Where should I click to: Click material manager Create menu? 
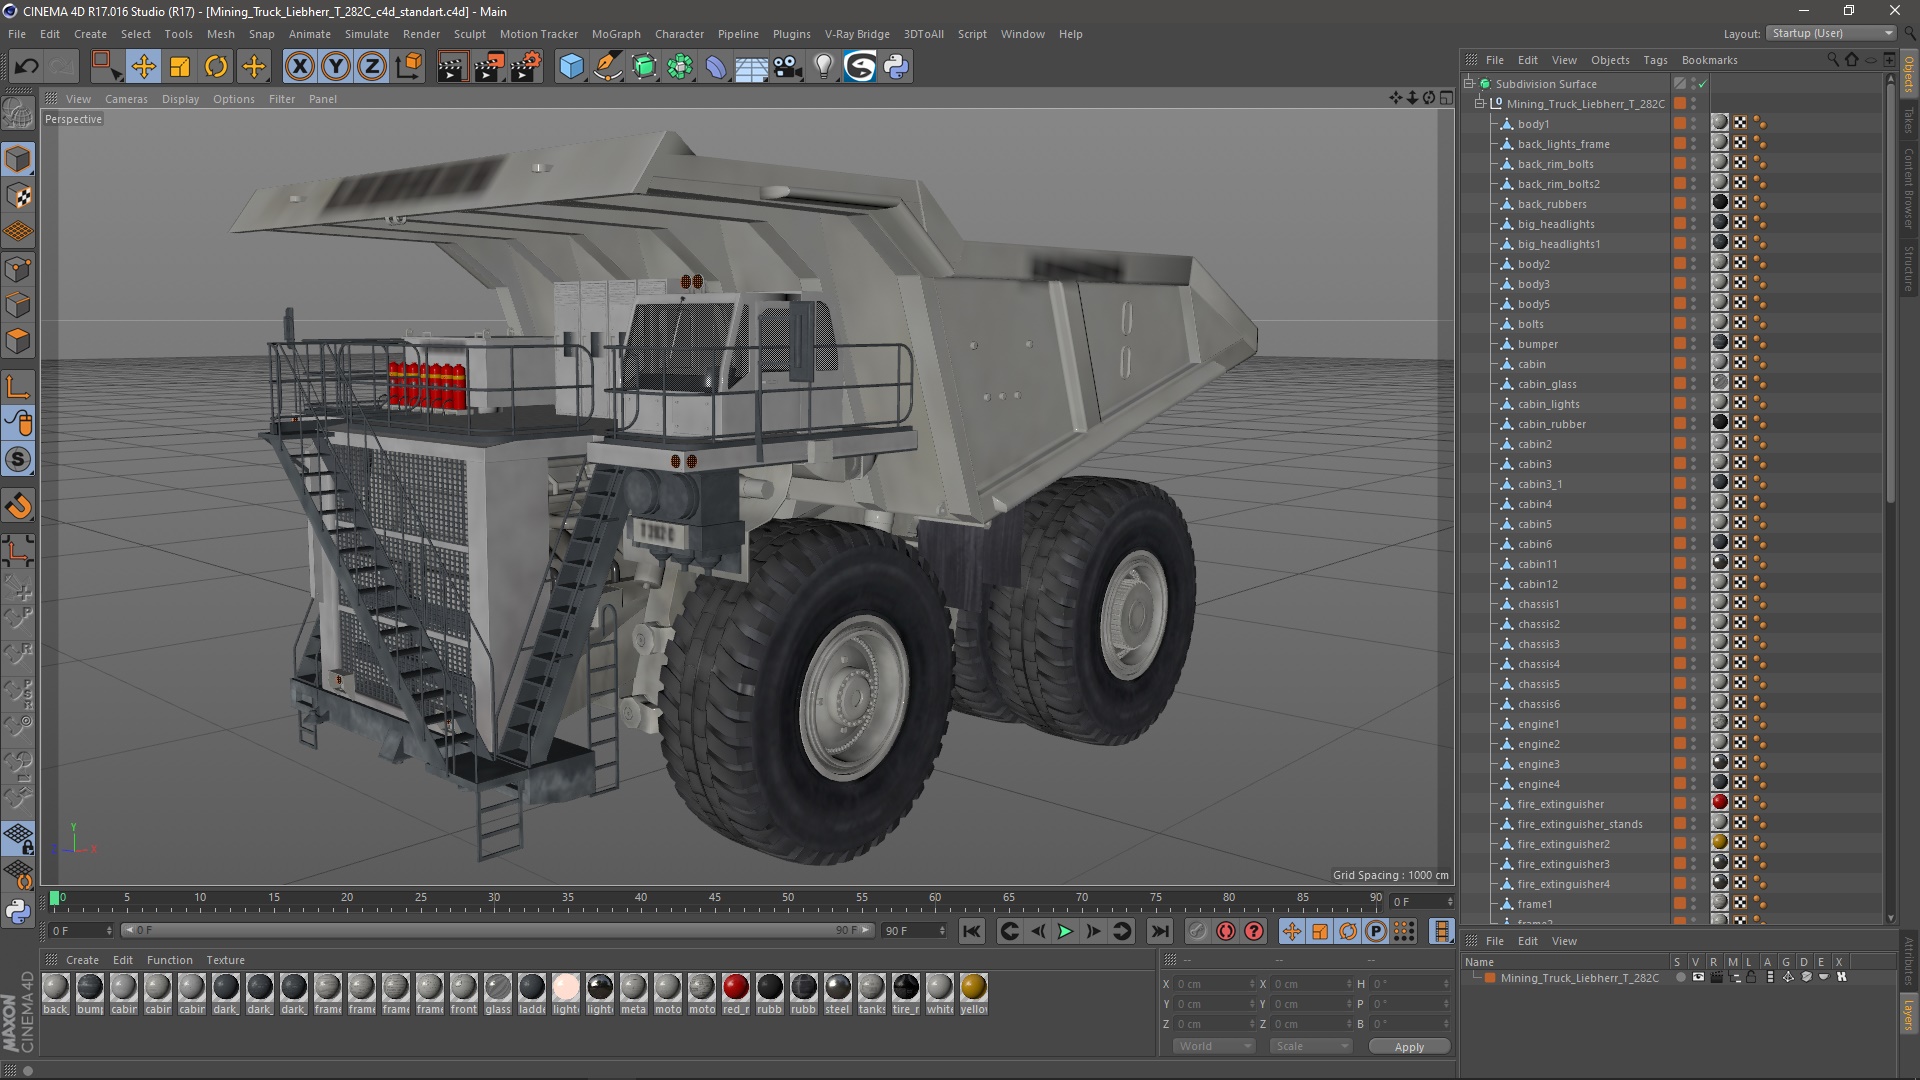pyautogui.click(x=82, y=960)
